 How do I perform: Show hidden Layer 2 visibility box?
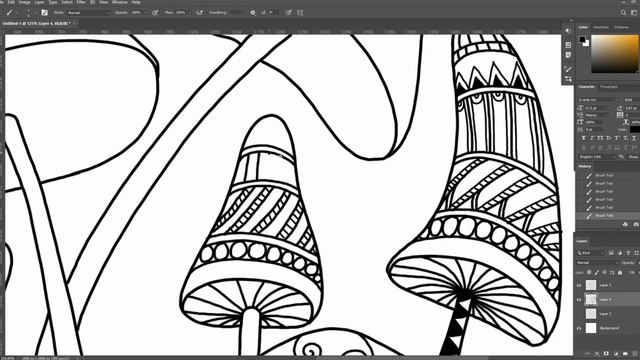click(579, 314)
